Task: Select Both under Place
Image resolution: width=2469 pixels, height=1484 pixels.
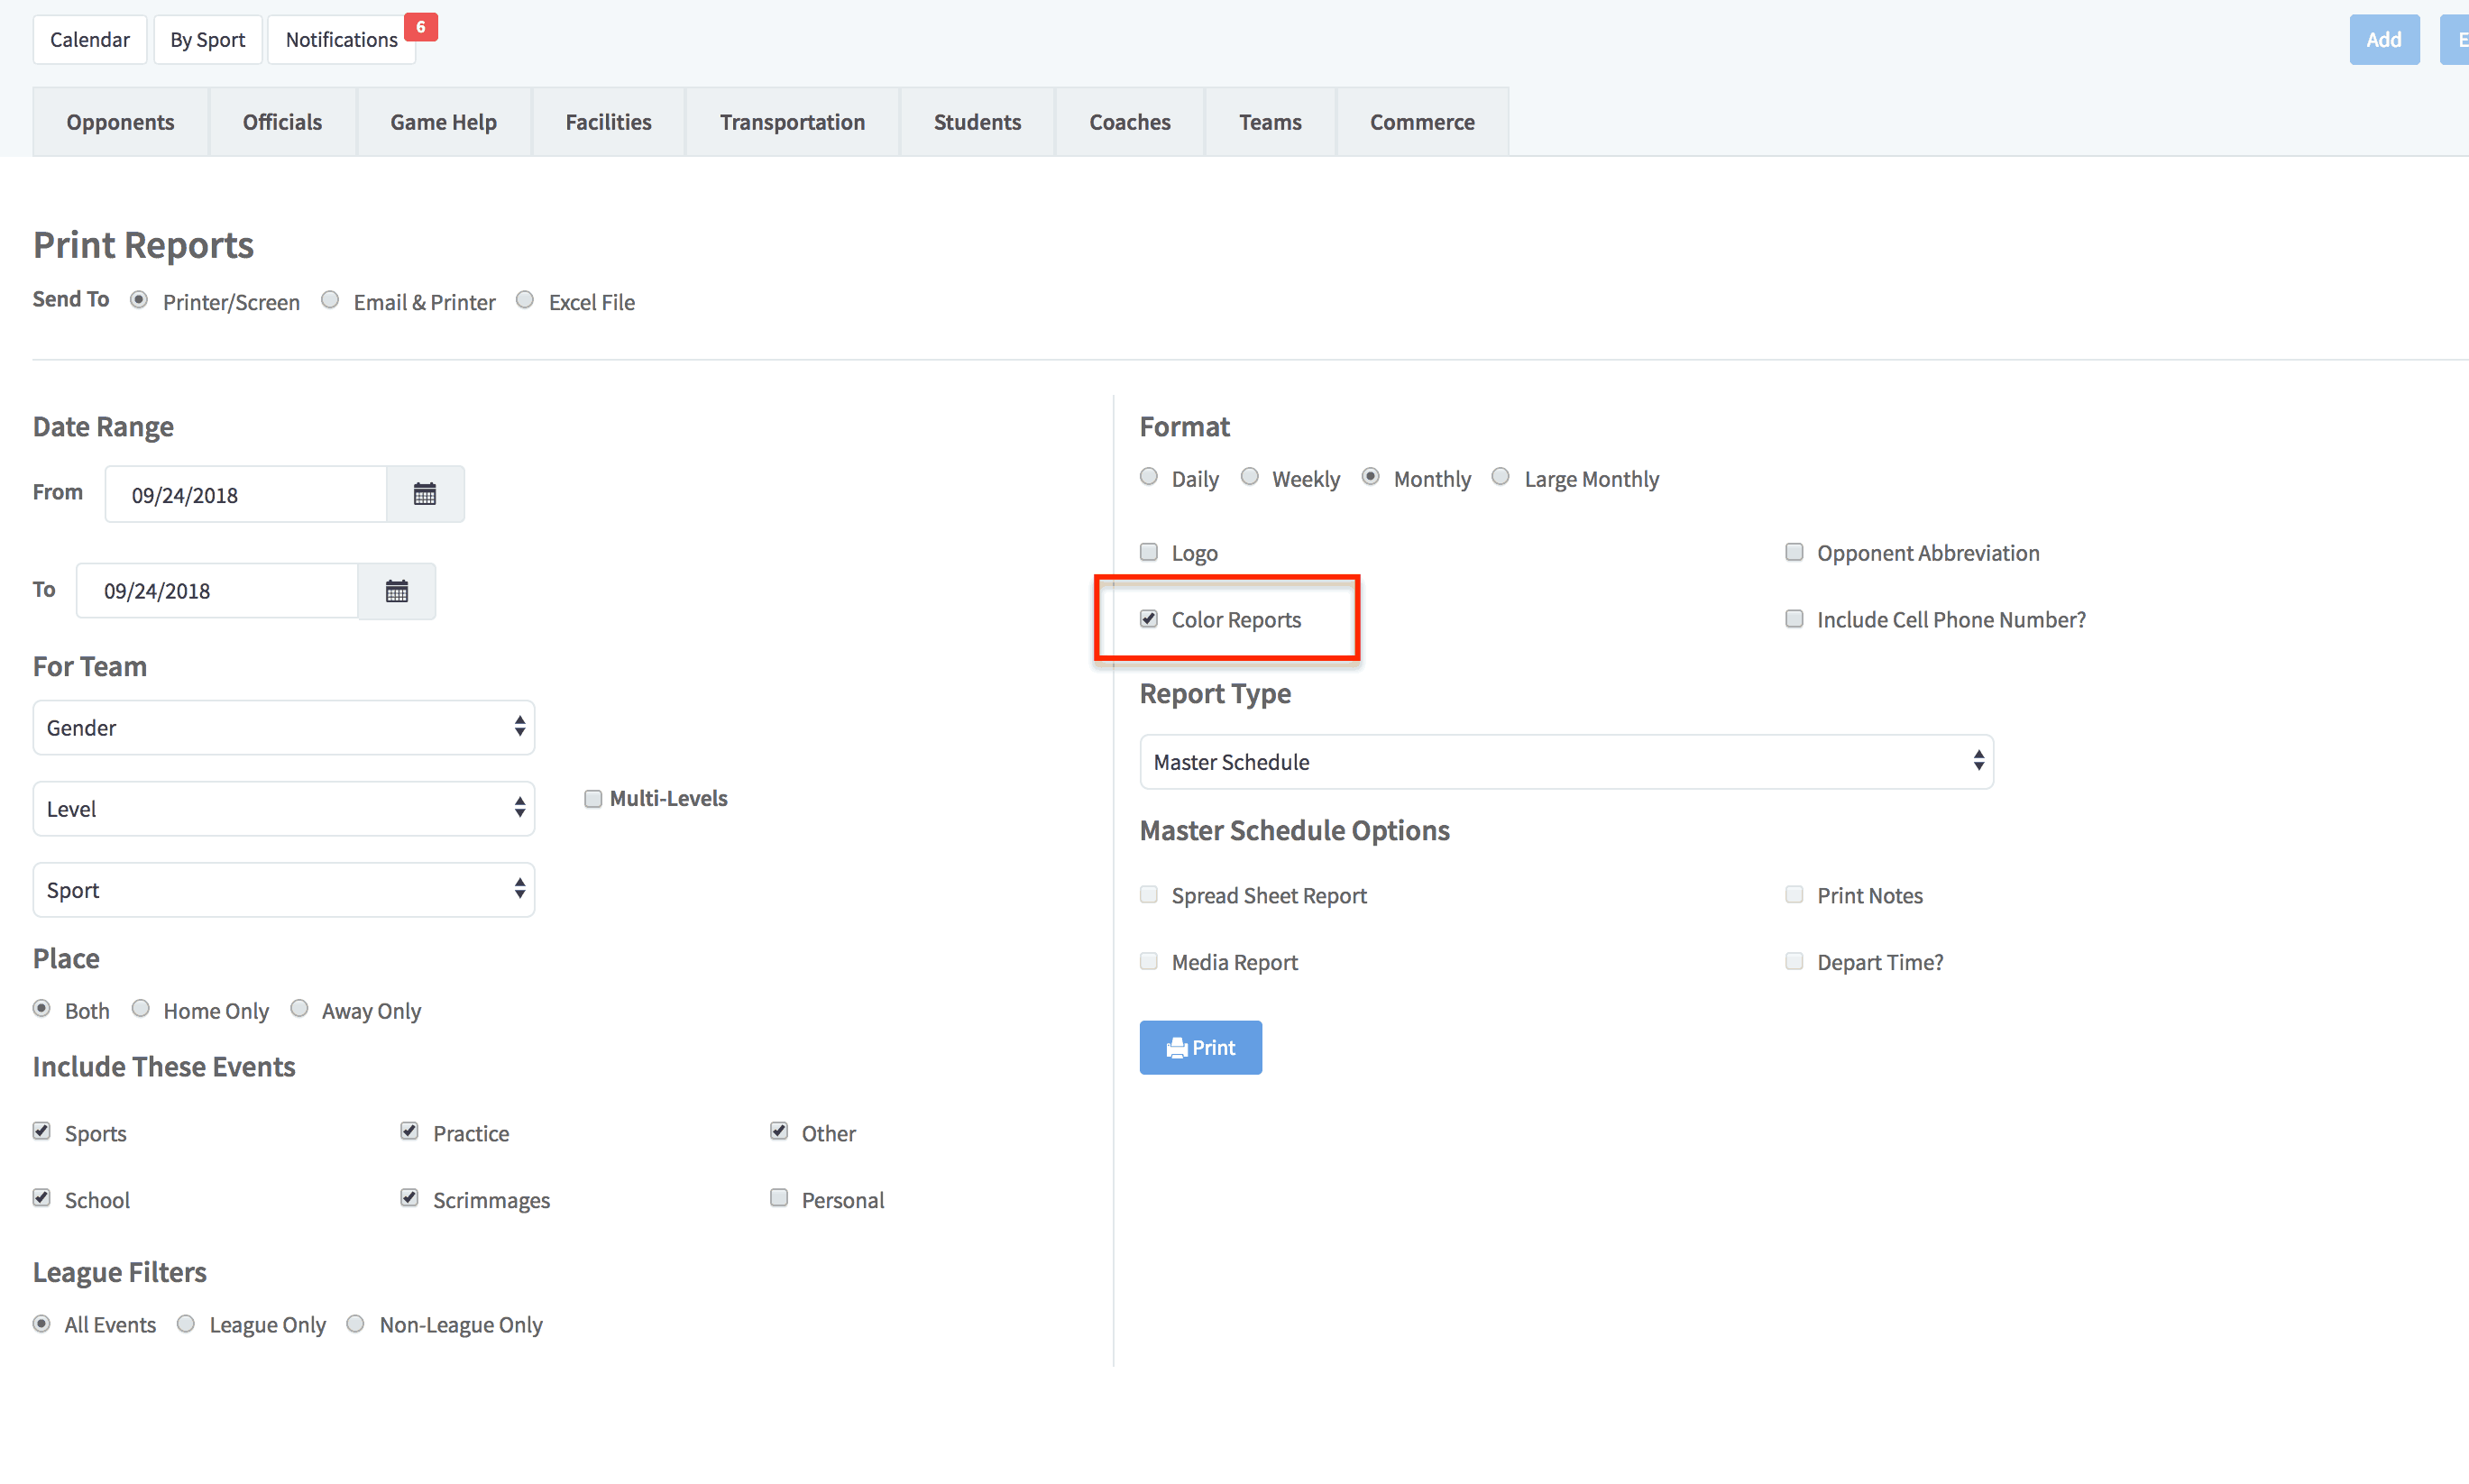Action: coord(42,1009)
